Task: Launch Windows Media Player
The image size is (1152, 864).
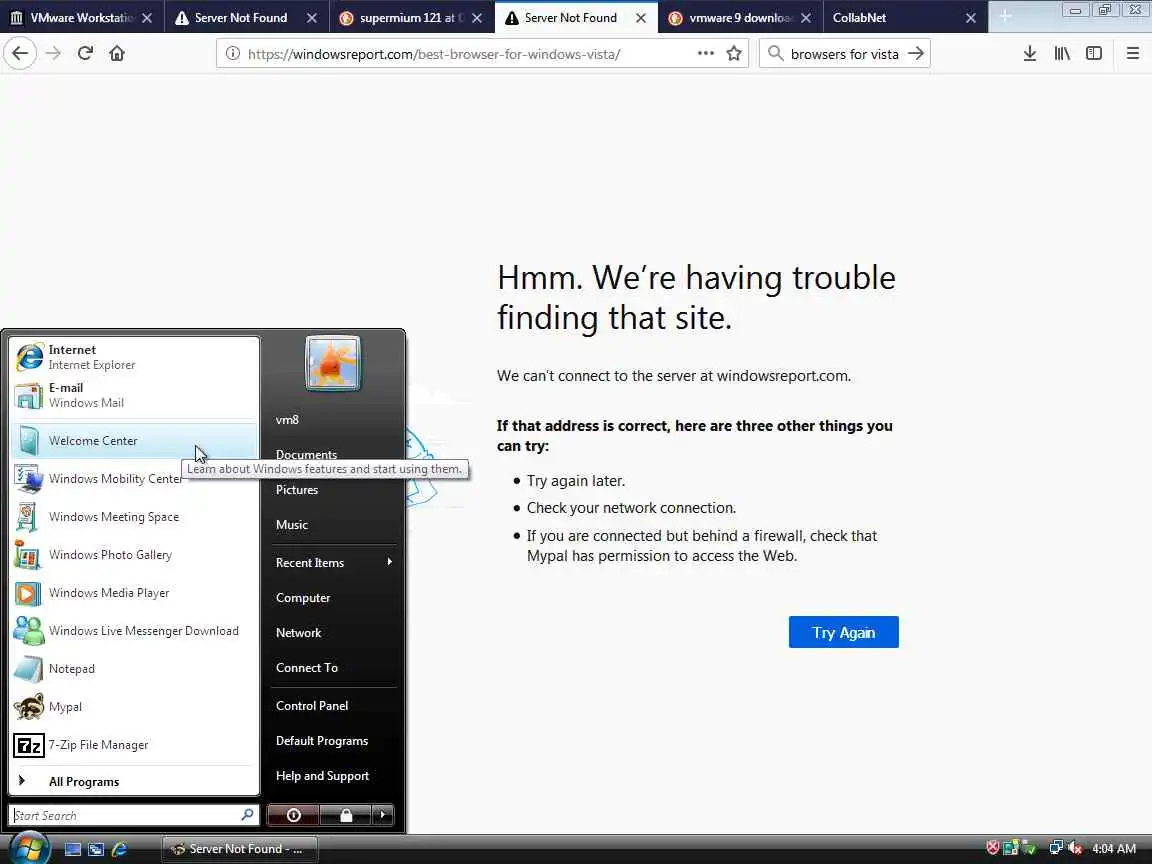Action: click(134, 593)
